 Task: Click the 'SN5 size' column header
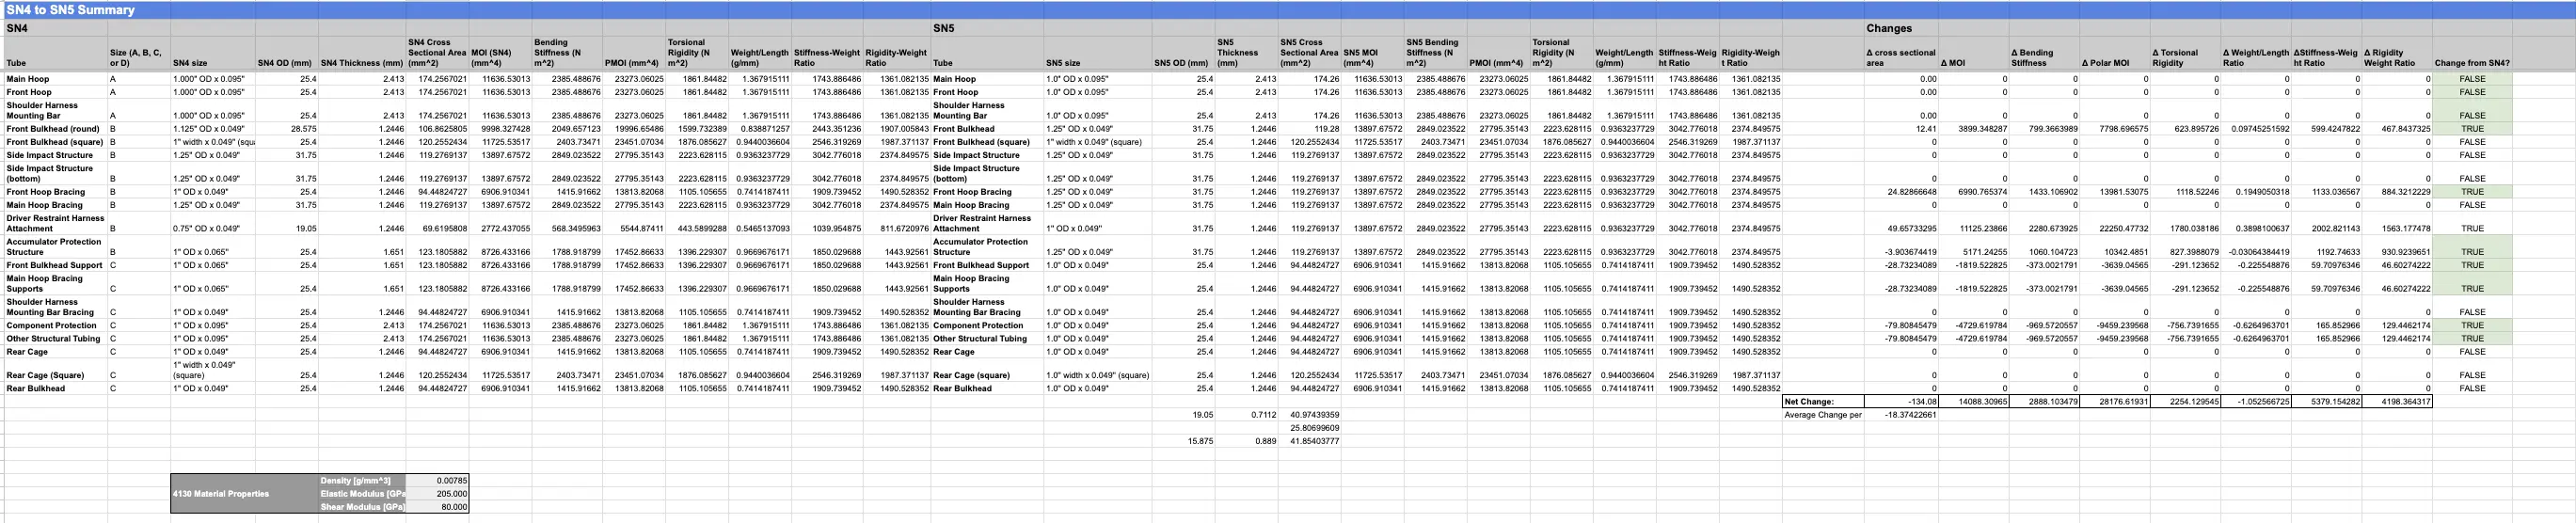point(1061,63)
